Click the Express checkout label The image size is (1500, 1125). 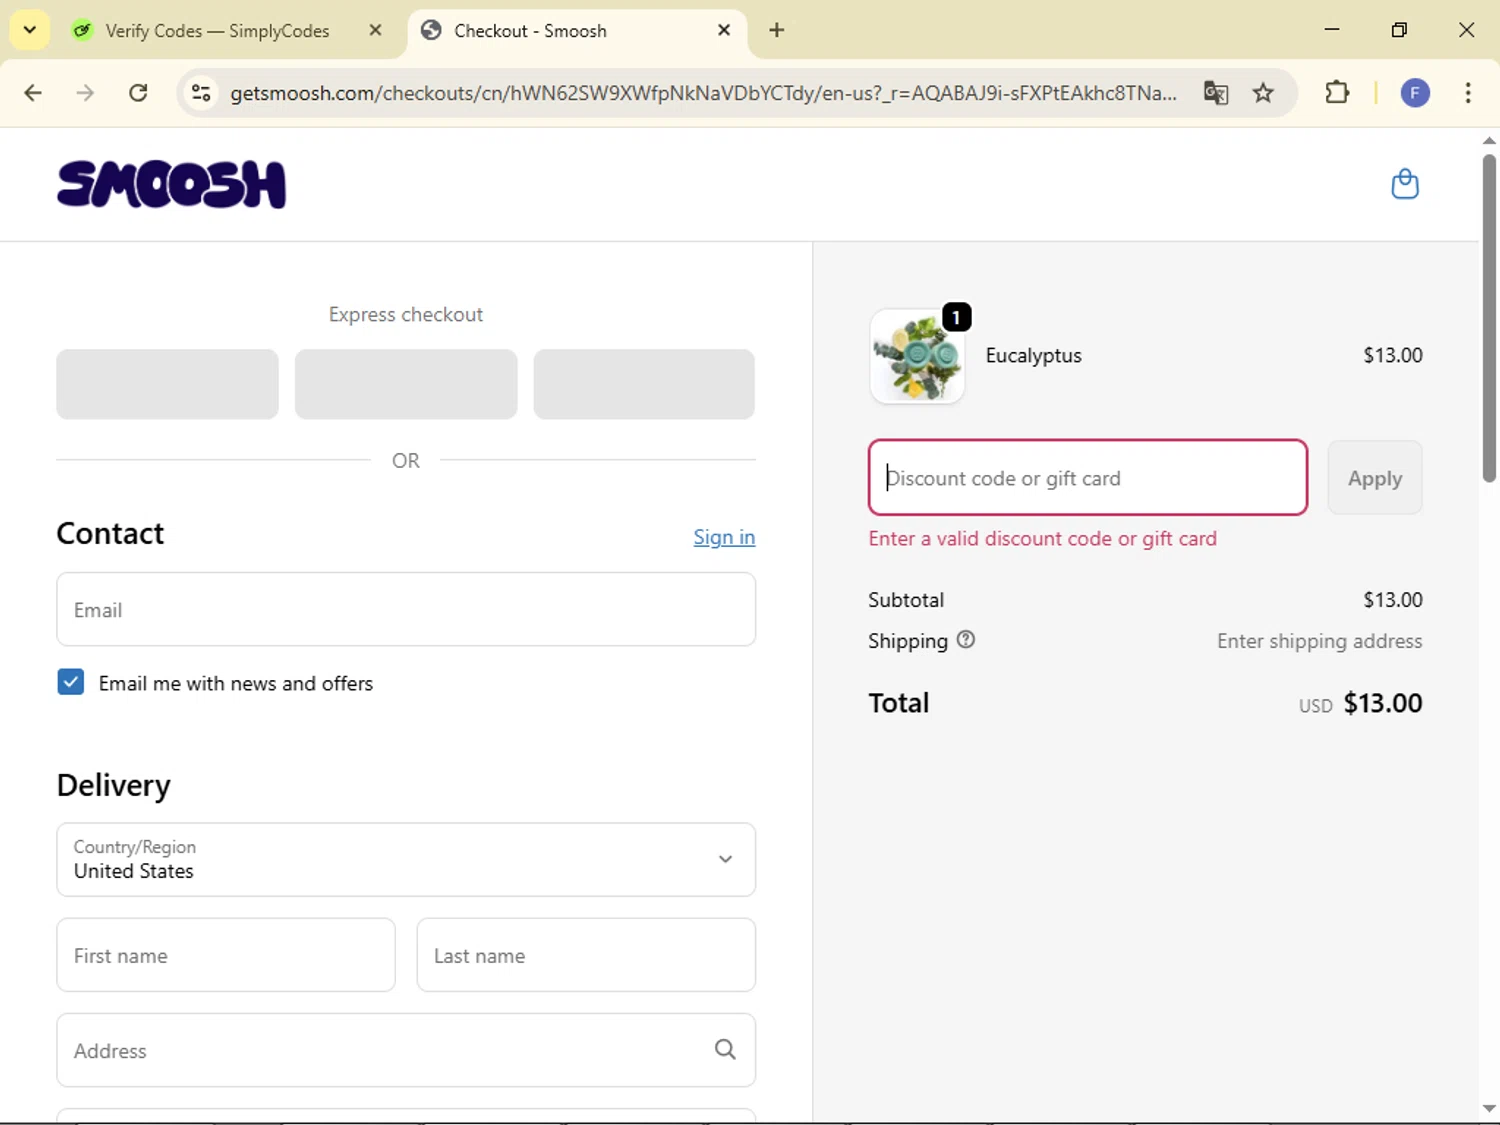pyautogui.click(x=406, y=314)
